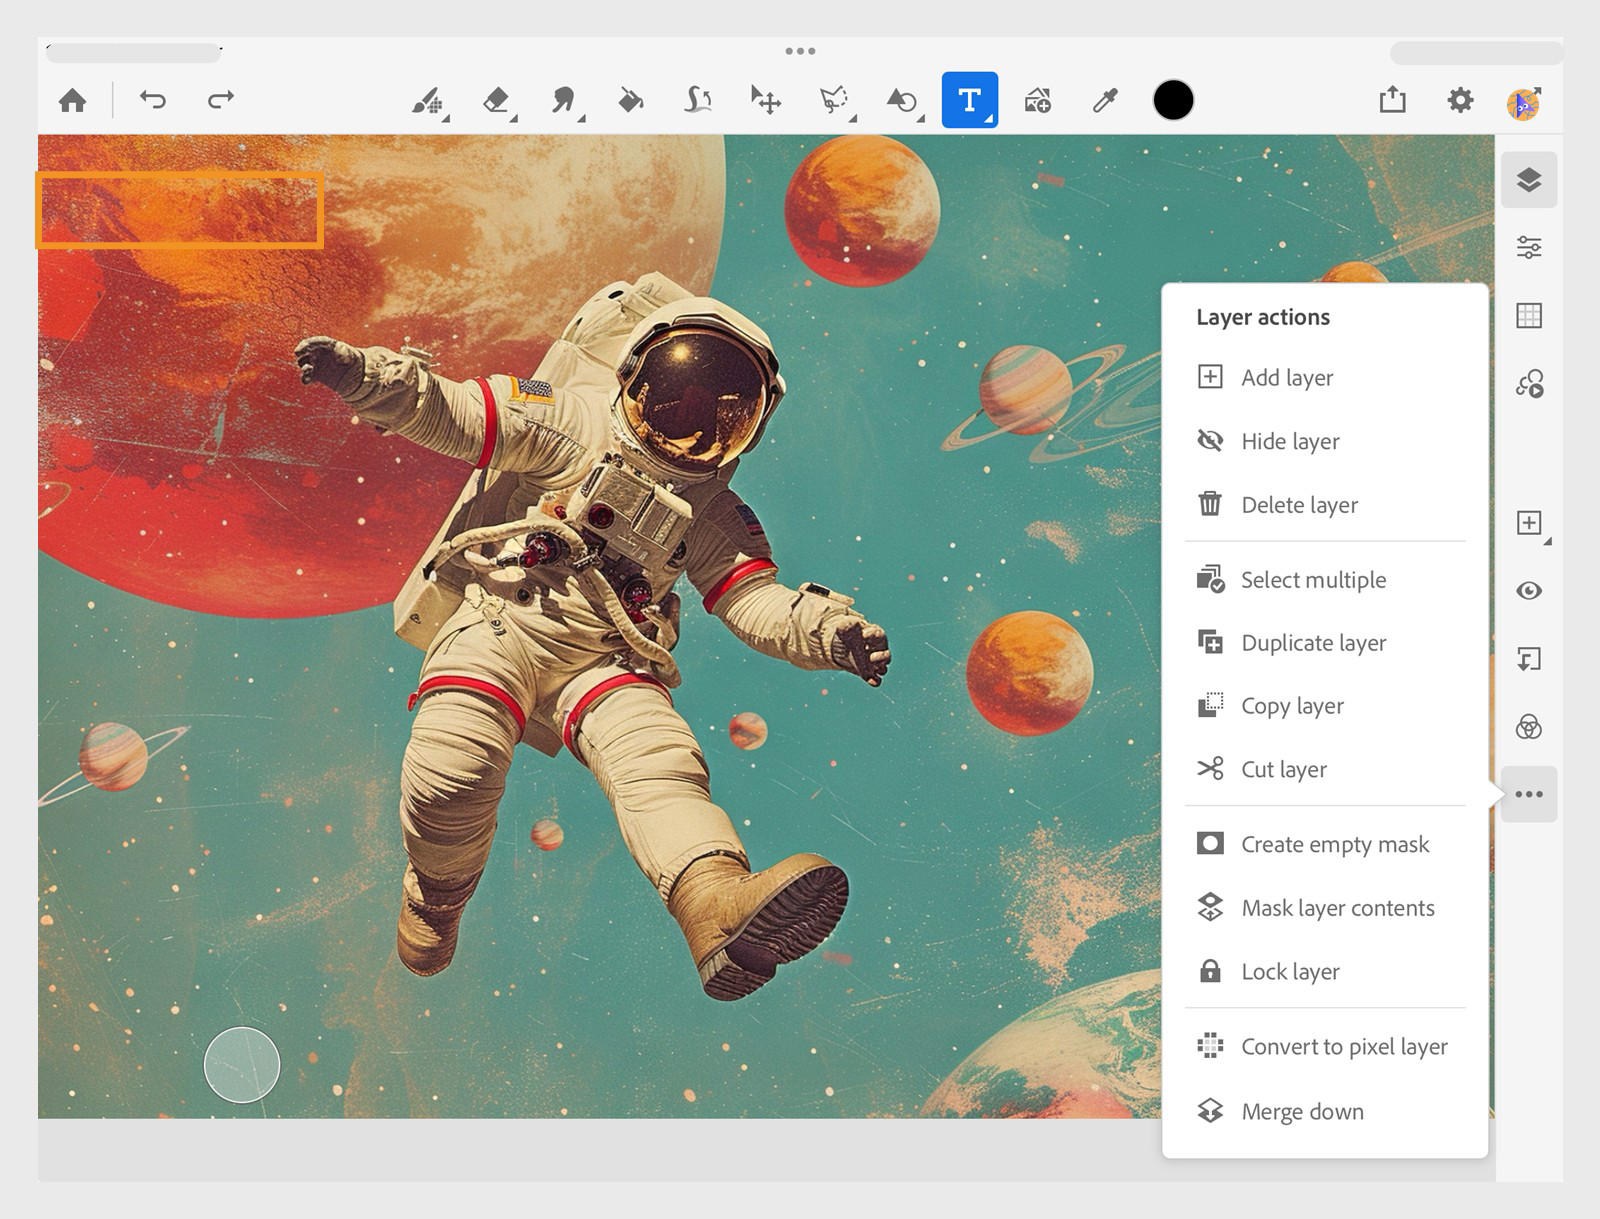Redo the last action
The width and height of the screenshot is (1600, 1219).
(x=221, y=99)
